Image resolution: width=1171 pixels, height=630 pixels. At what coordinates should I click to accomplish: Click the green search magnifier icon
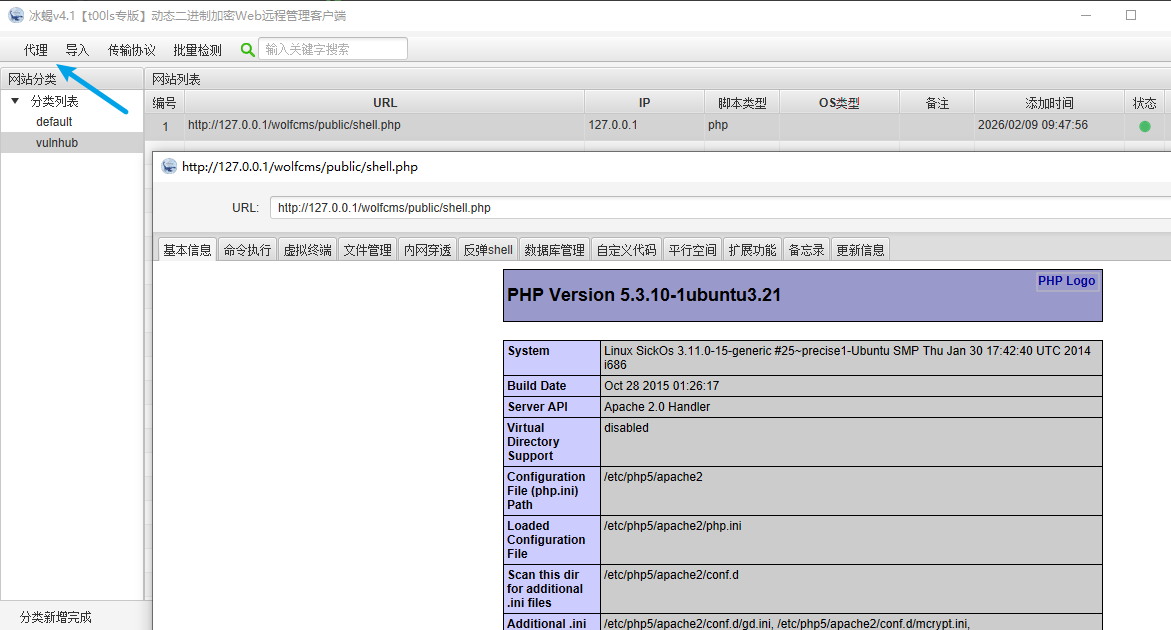[247, 50]
